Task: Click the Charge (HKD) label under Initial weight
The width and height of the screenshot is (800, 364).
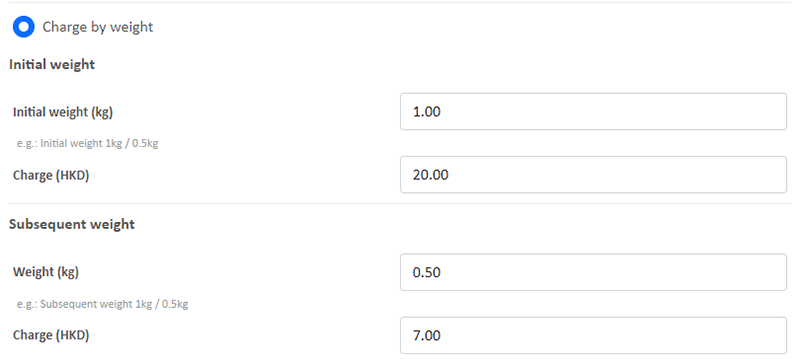Action: (x=51, y=175)
